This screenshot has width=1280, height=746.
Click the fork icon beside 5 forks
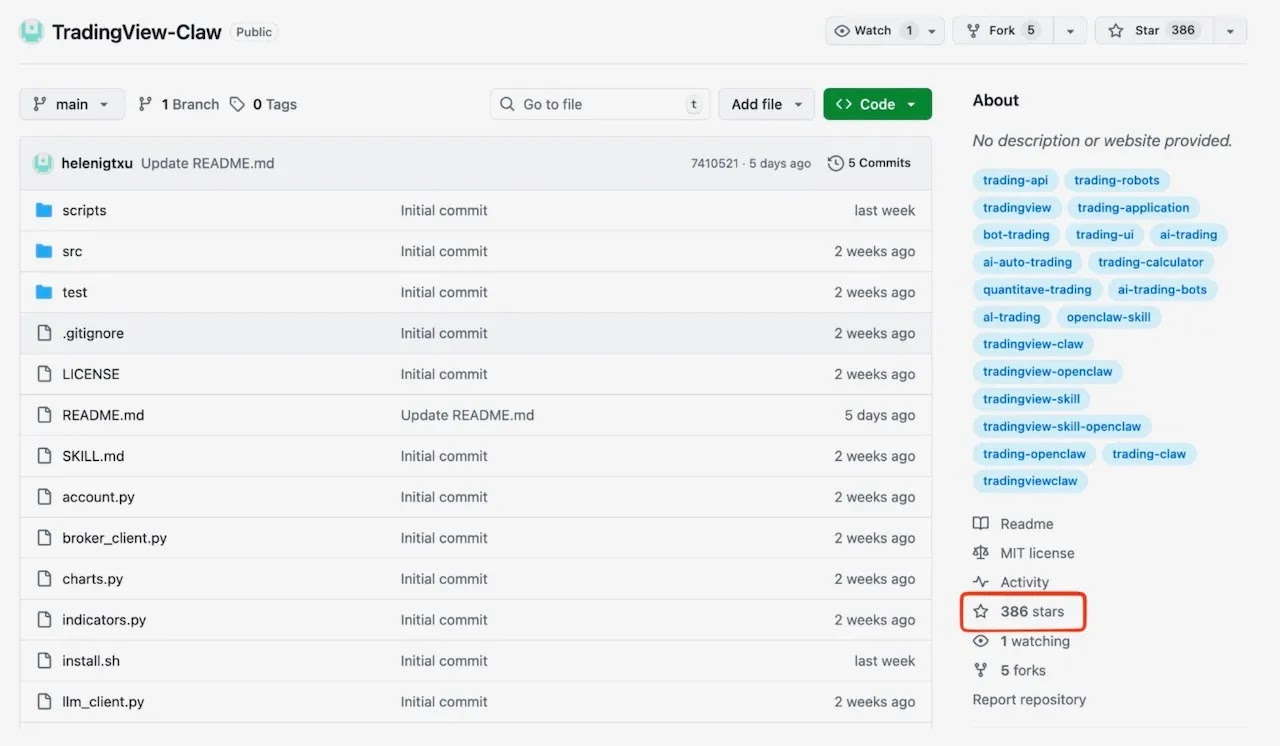tap(981, 670)
